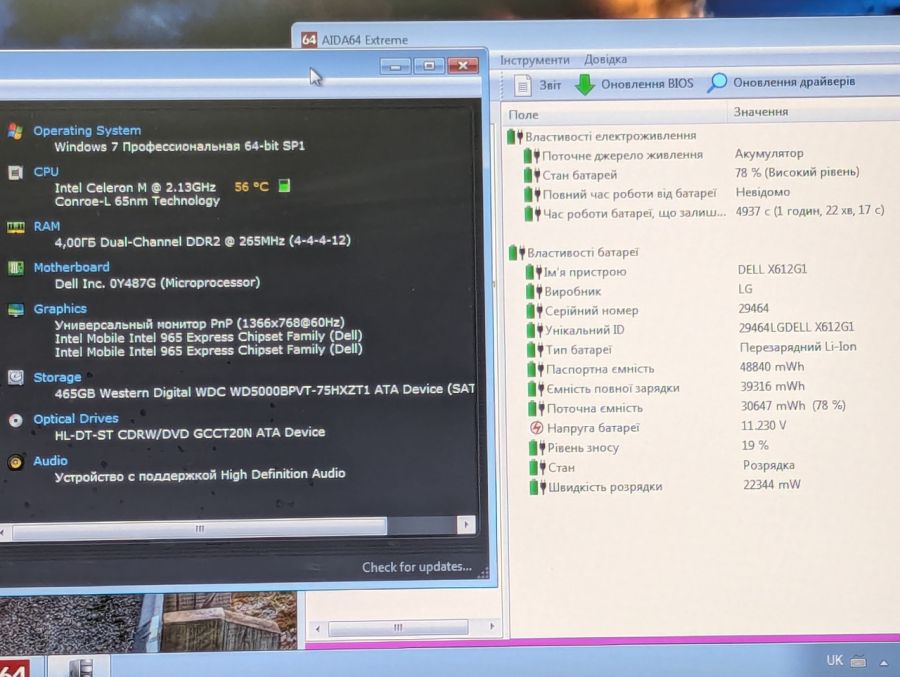Open the Operating System section link

point(87,131)
